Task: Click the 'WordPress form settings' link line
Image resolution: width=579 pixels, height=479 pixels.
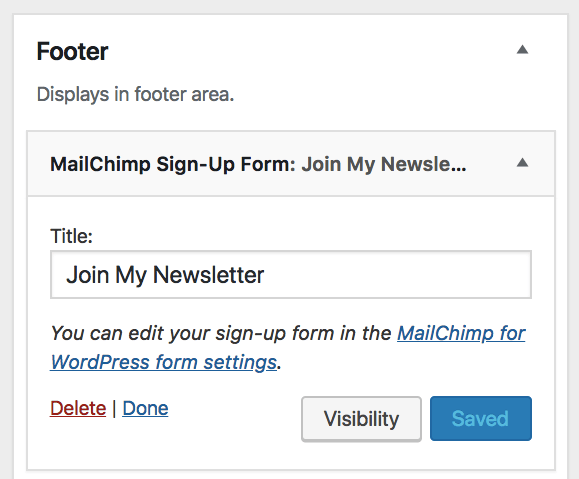Action: point(163,362)
